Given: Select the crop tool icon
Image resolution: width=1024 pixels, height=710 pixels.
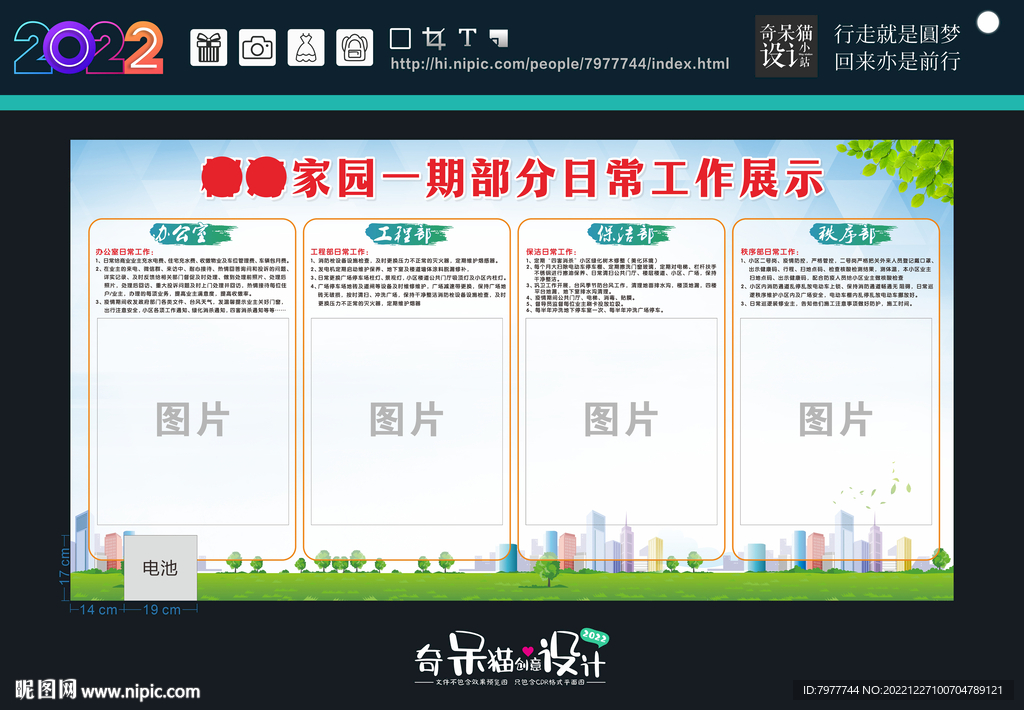Looking at the screenshot, I should [434, 39].
